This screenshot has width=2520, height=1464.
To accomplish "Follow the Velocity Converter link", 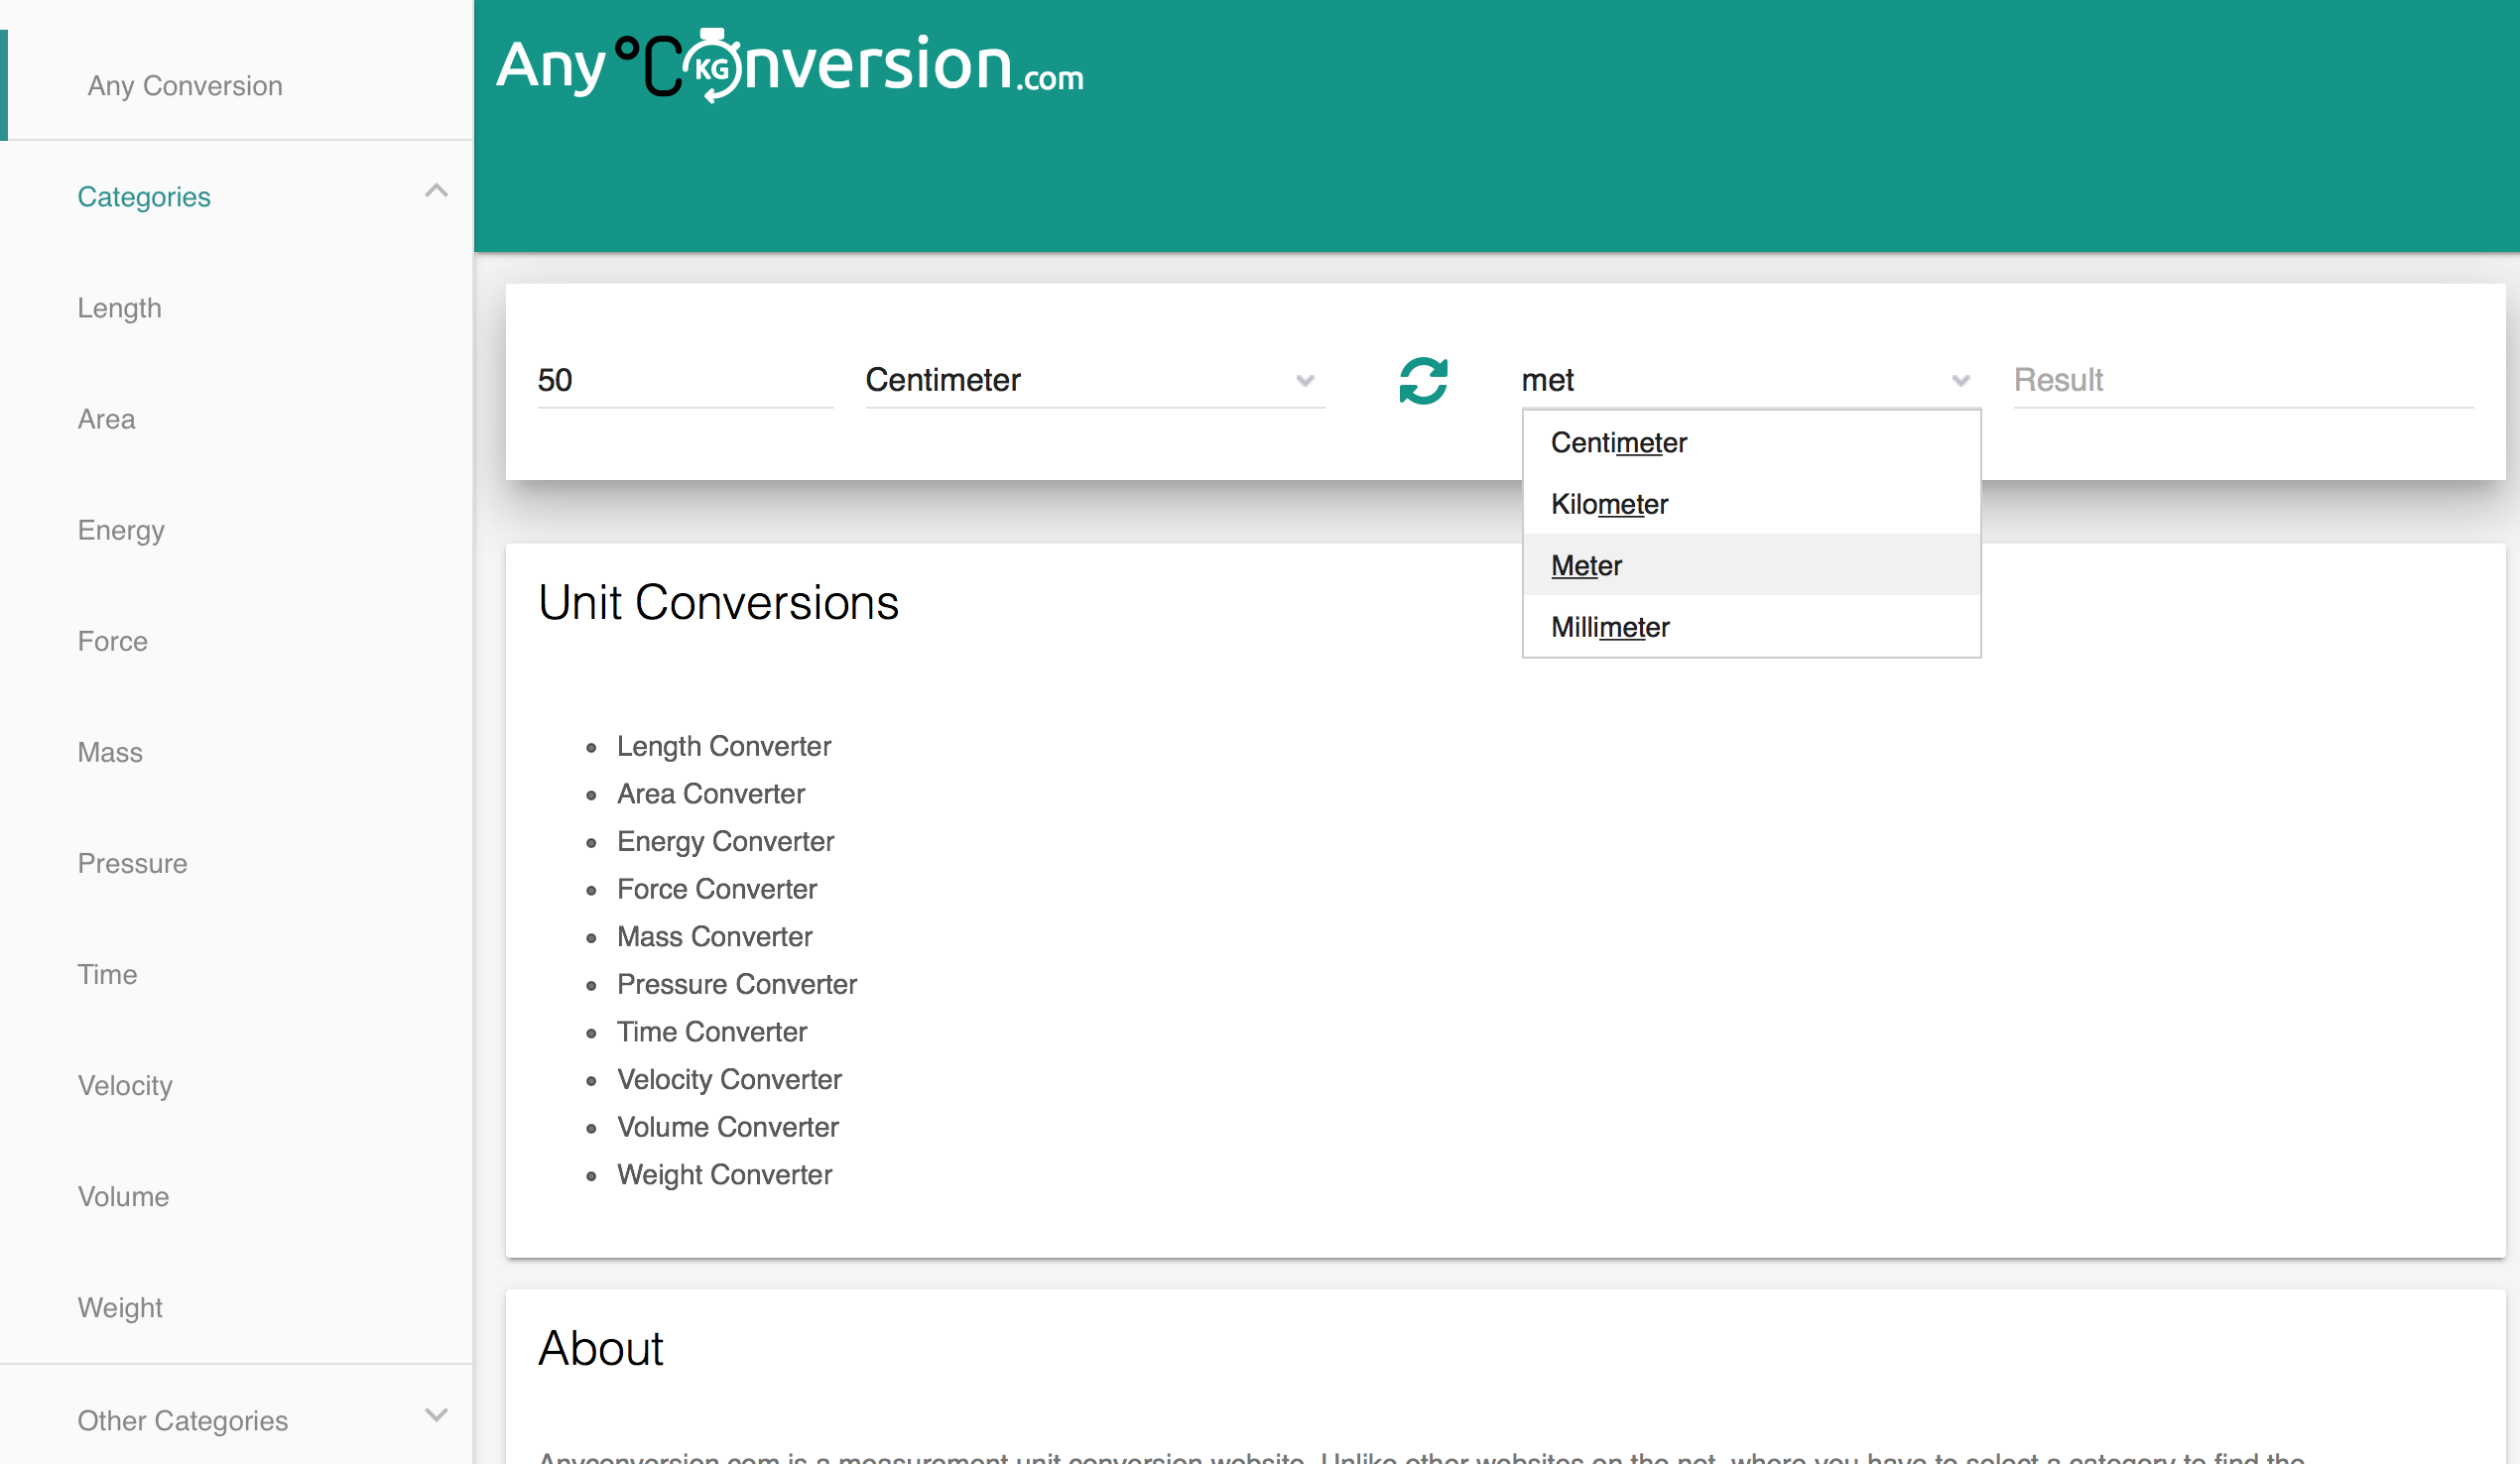I will point(729,1079).
